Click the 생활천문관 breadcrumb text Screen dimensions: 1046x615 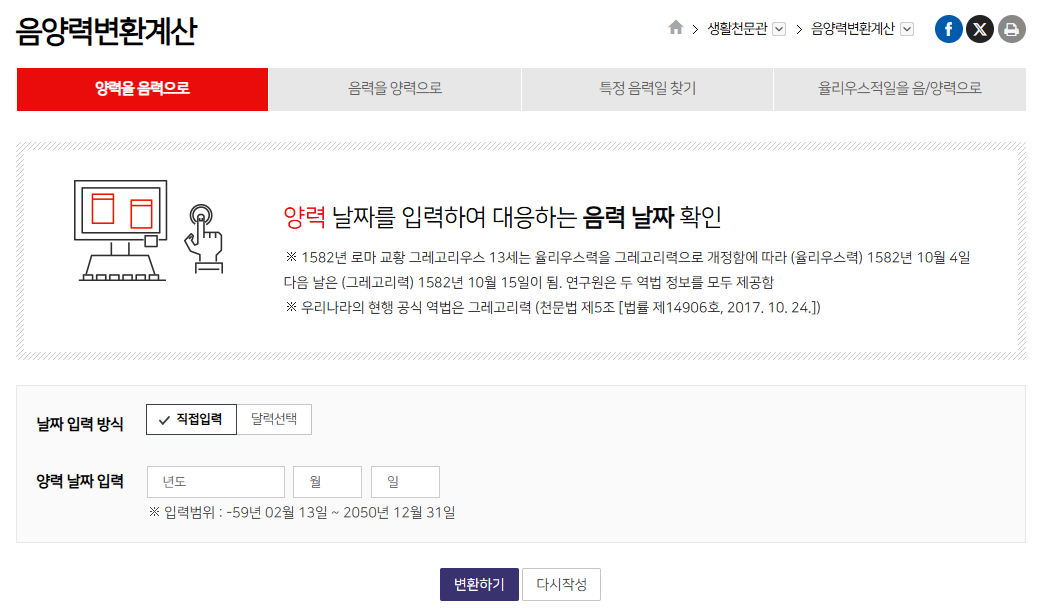(x=736, y=29)
